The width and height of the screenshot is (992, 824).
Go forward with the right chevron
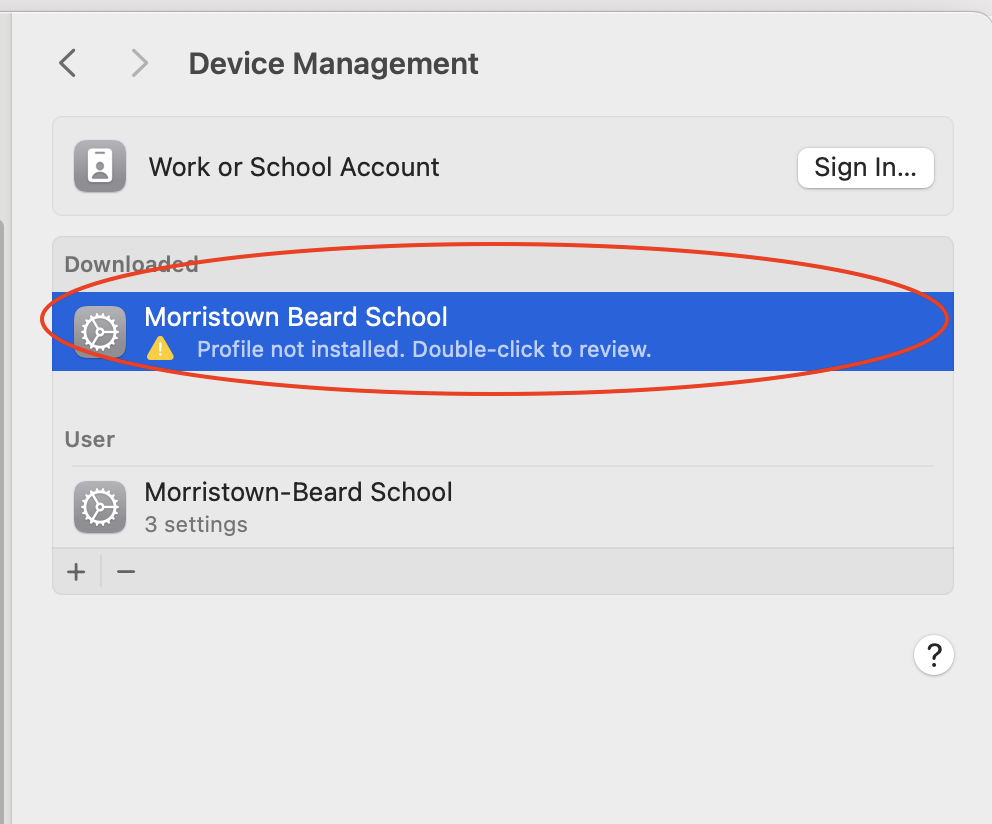(x=139, y=63)
